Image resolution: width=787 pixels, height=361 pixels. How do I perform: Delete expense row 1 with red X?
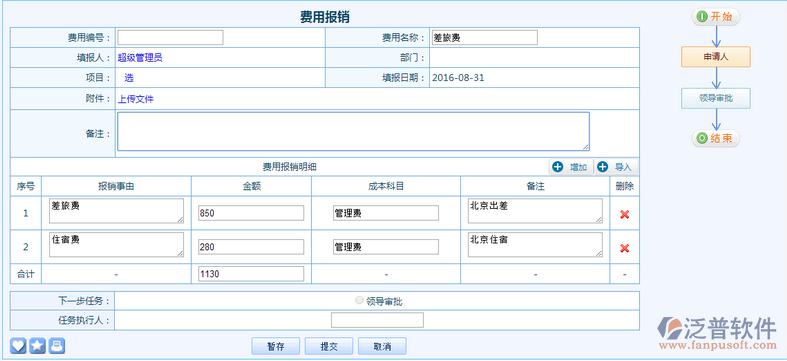coord(624,214)
